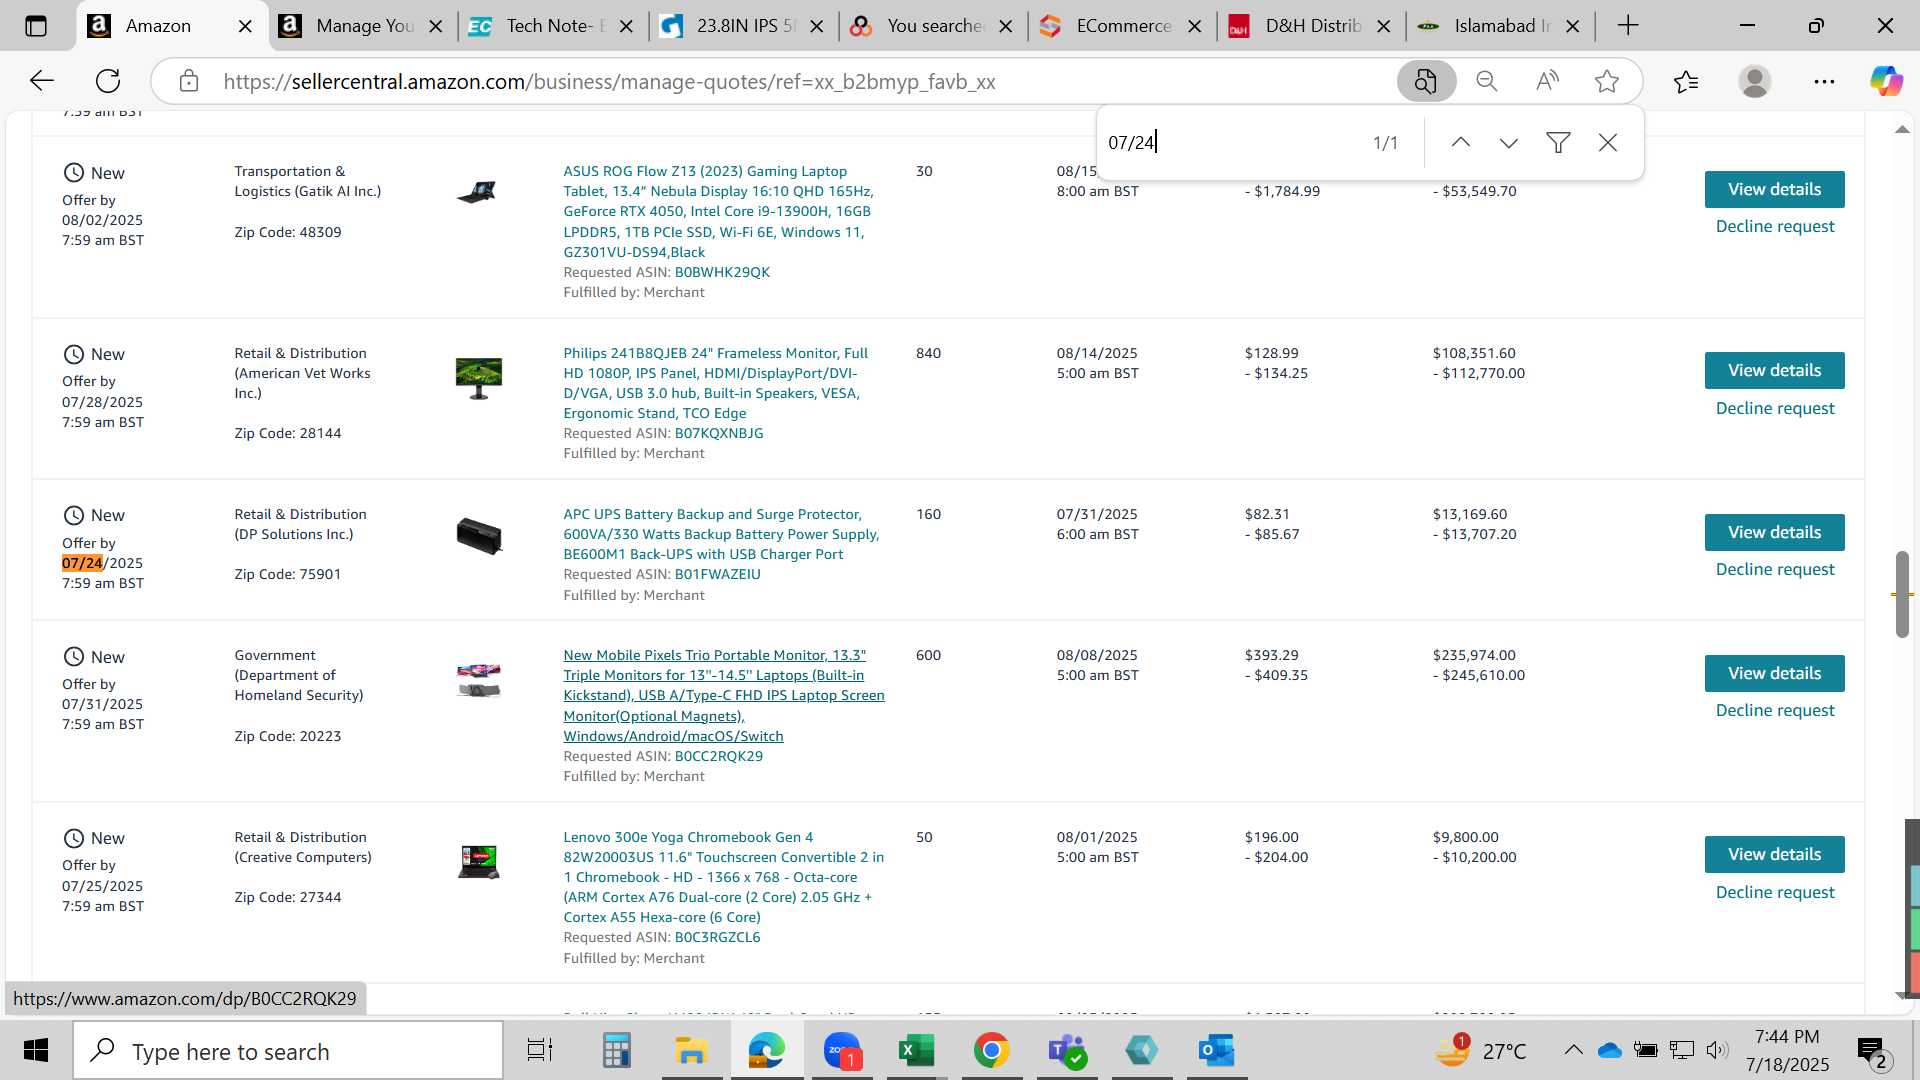This screenshot has height=1080, width=1920.
Task: Launch the Copilot sidebar icon
Action: (x=1886, y=81)
